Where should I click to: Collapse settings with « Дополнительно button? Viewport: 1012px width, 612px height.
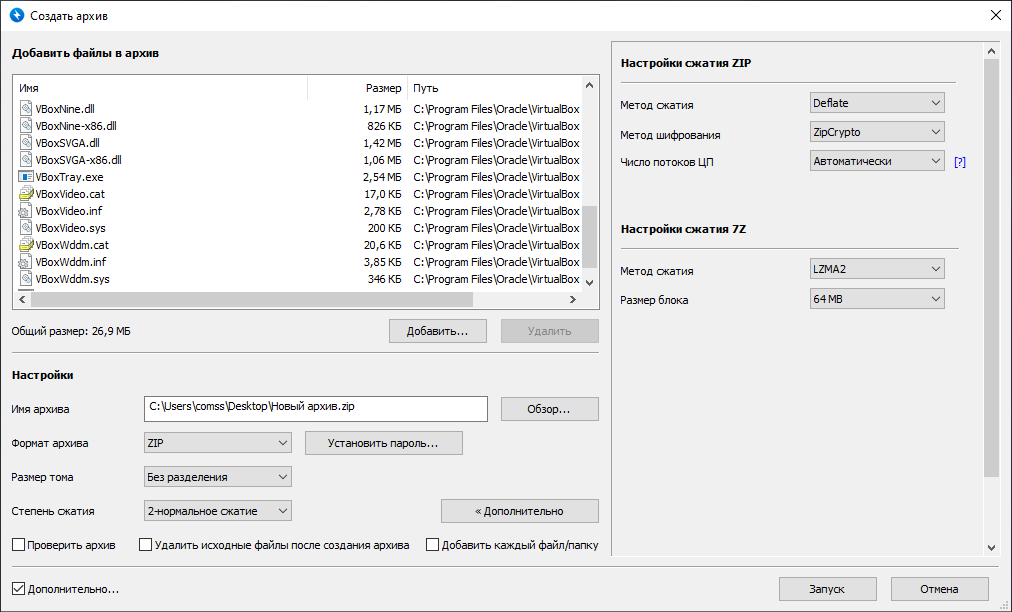click(x=520, y=511)
